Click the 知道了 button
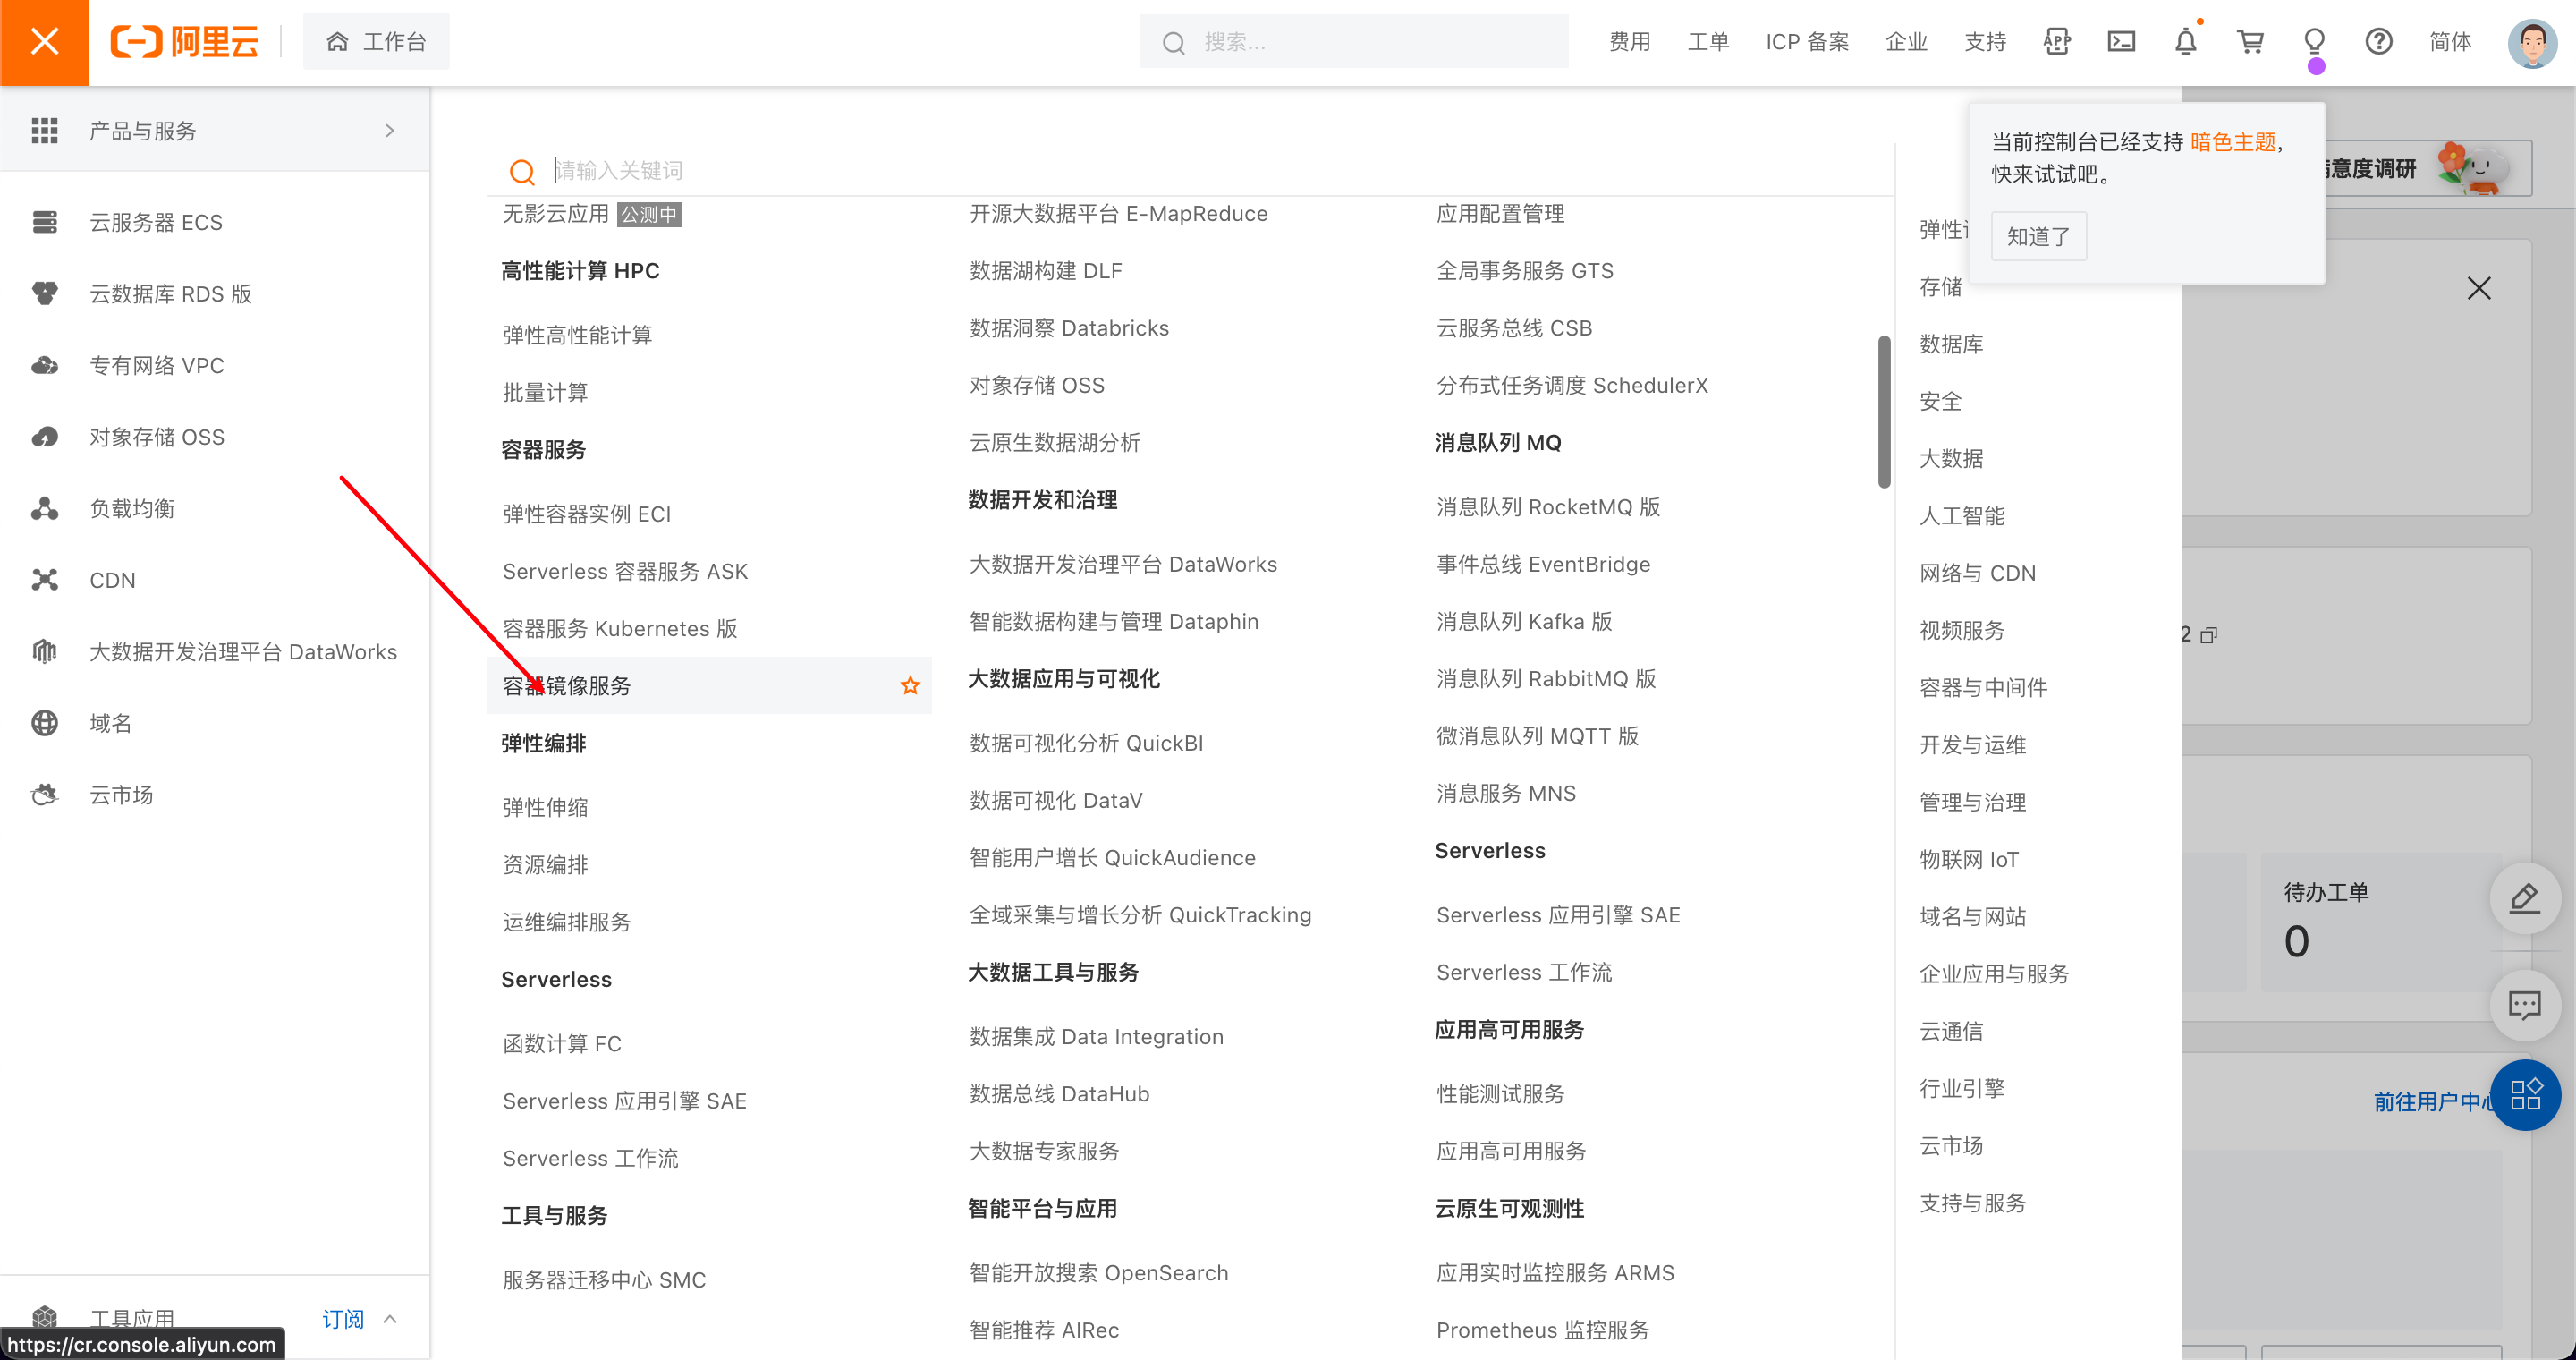Viewport: 2576px width, 1360px height. pyautogui.click(x=2038, y=237)
